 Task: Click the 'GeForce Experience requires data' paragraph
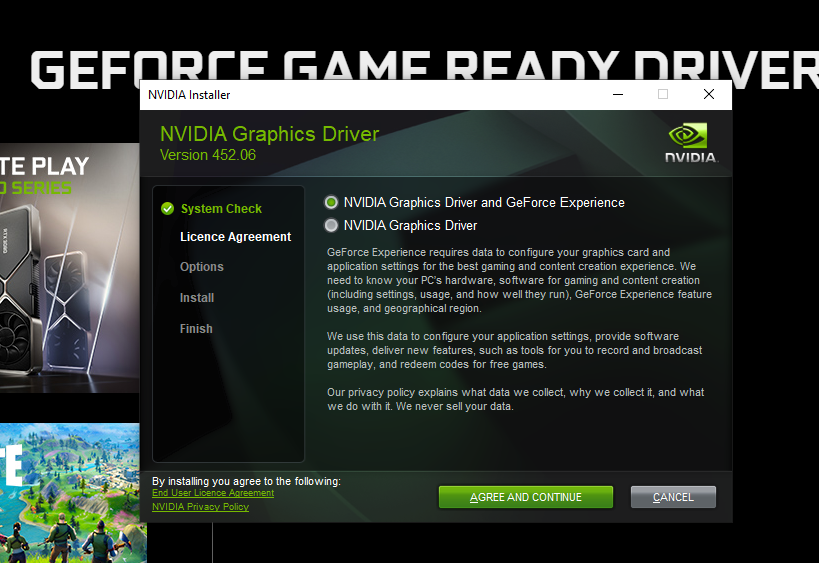pyautogui.click(x=519, y=280)
